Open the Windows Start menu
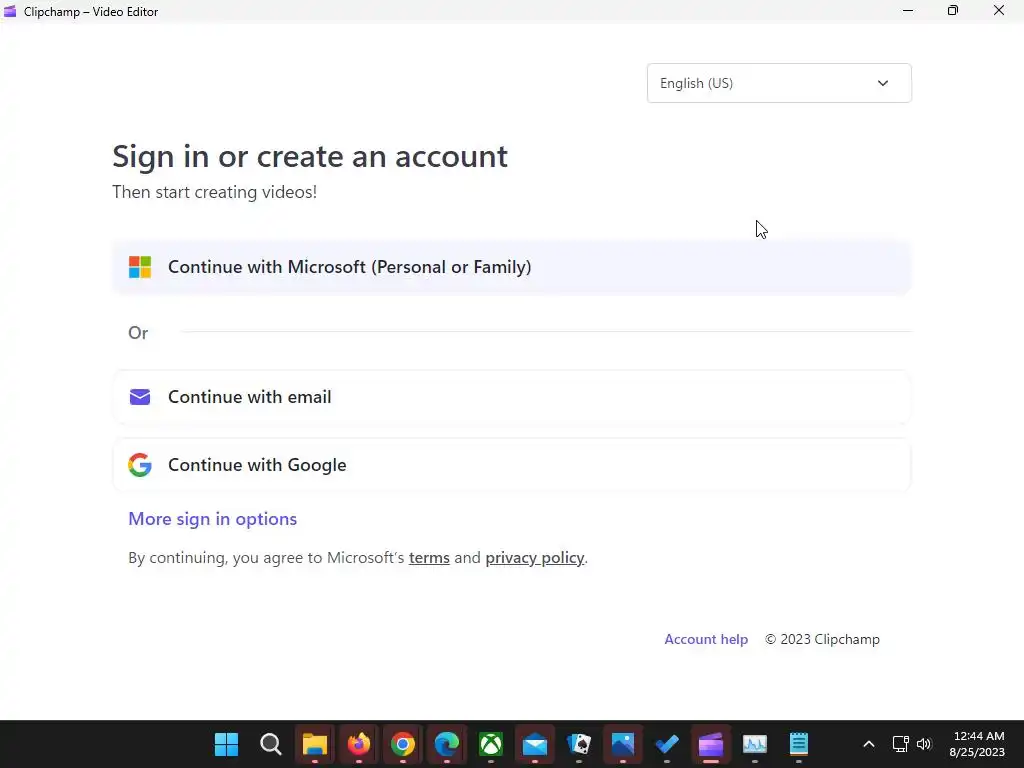The image size is (1024, 768). (x=227, y=744)
